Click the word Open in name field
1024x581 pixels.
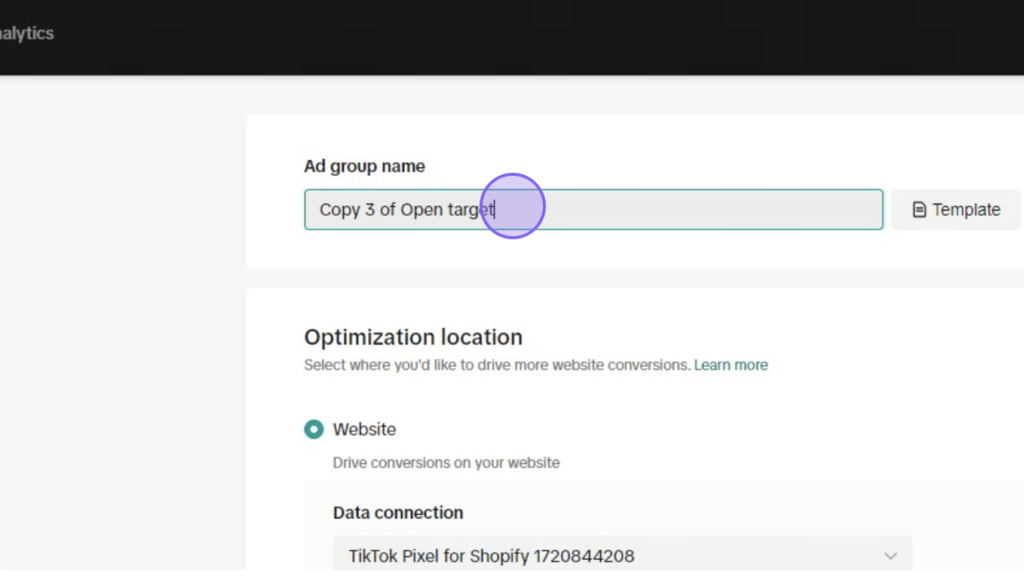click(421, 210)
